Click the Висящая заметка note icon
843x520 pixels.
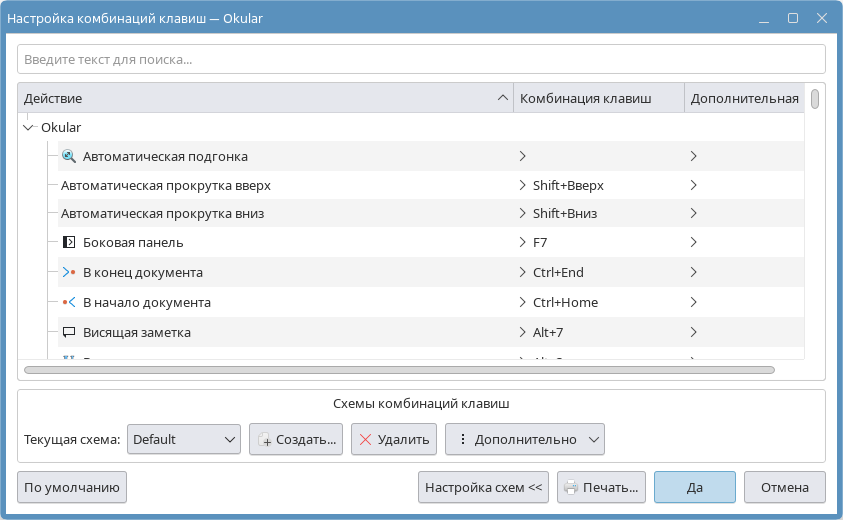coord(69,332)
